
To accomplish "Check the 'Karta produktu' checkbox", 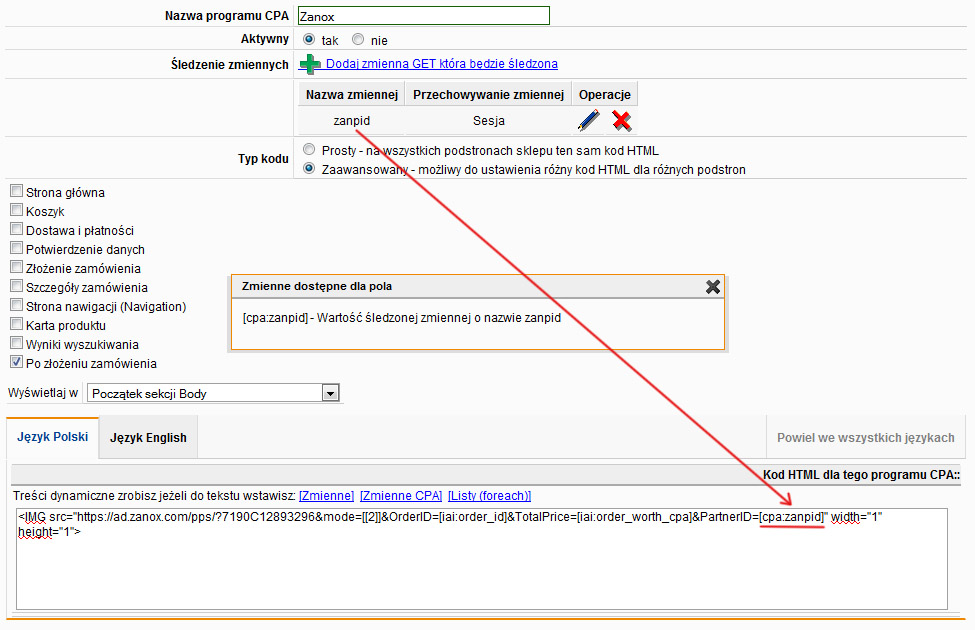I will (x=16, y=325).
